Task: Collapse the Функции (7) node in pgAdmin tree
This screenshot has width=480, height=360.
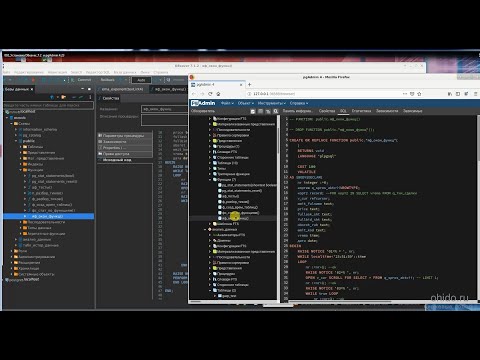Action: point(210,180)
